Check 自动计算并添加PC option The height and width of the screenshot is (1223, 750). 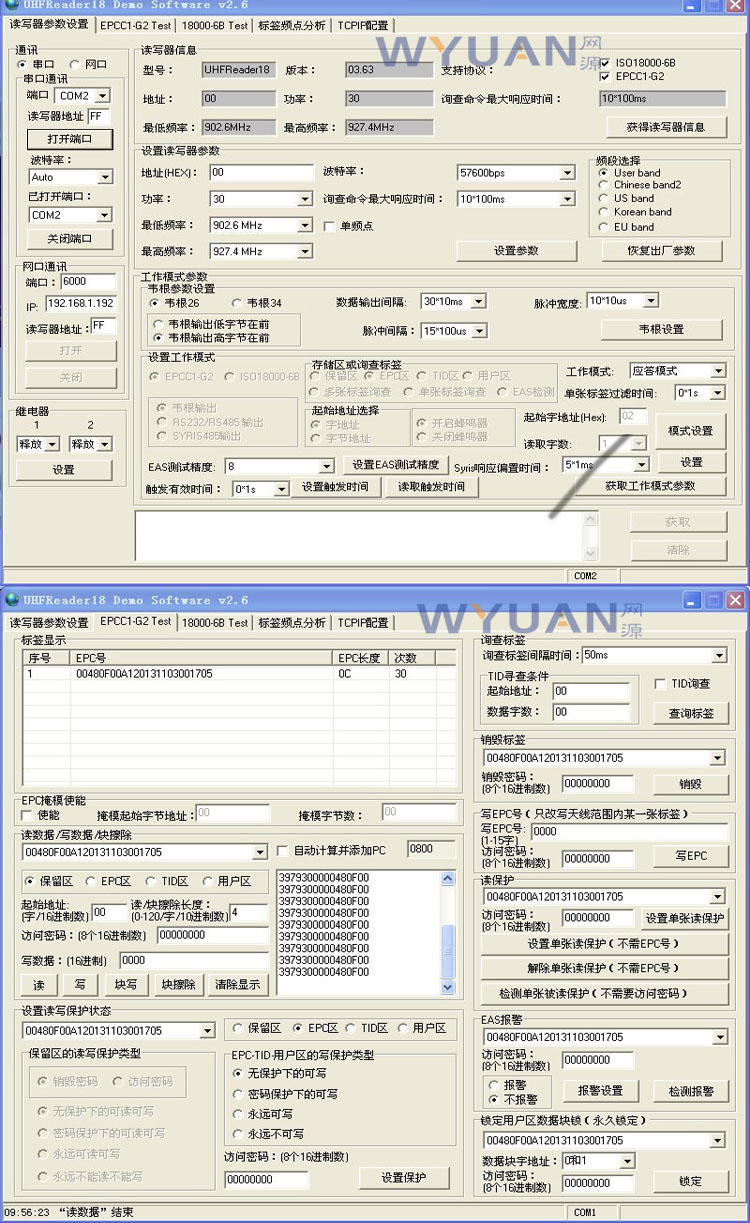point(282,851)
